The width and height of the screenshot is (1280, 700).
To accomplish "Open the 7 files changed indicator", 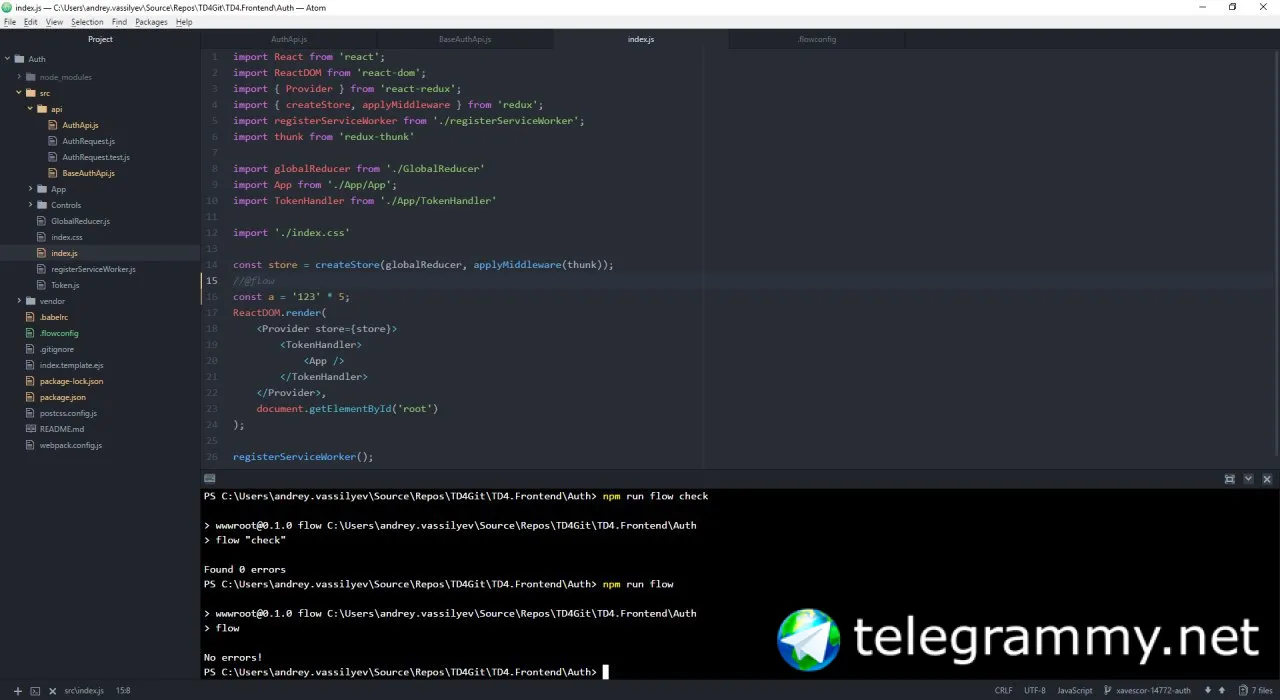I will pyautogui.click(x=1256, y=691).
